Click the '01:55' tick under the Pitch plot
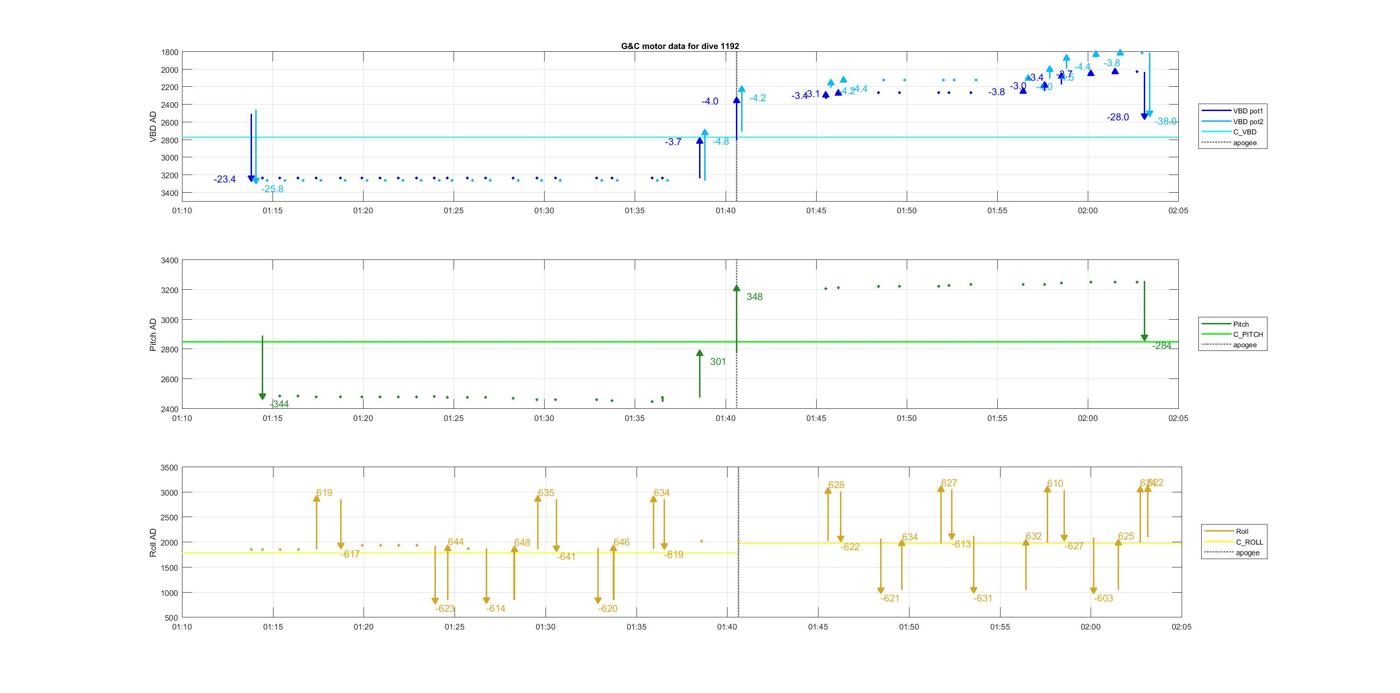1400x693 pixels. tap(997, 418)
